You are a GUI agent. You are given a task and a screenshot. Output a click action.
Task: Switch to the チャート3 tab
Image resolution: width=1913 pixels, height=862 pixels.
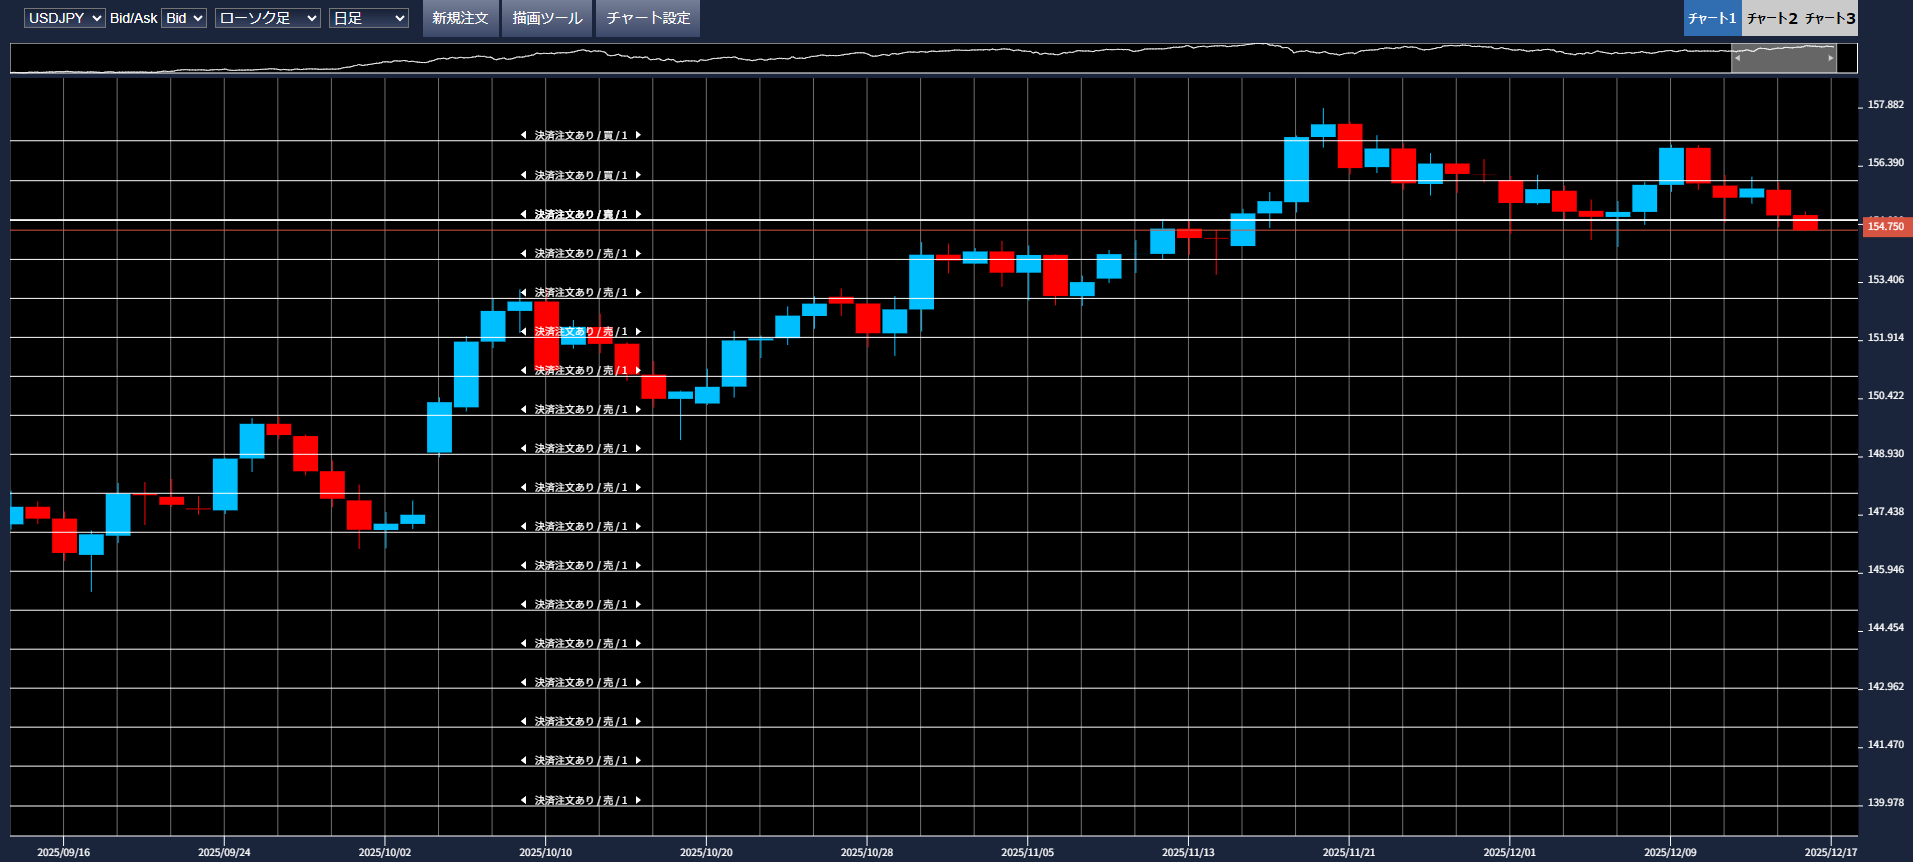1829,18
